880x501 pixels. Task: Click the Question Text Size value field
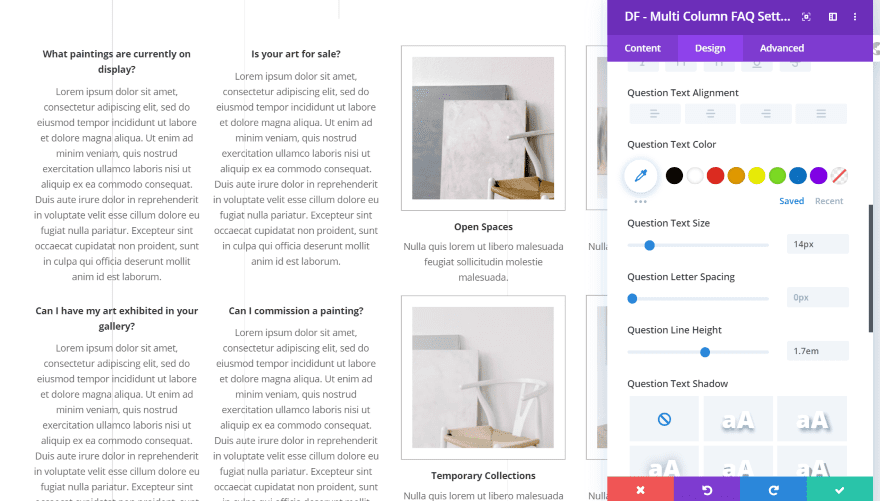click(x=818, y=244)
